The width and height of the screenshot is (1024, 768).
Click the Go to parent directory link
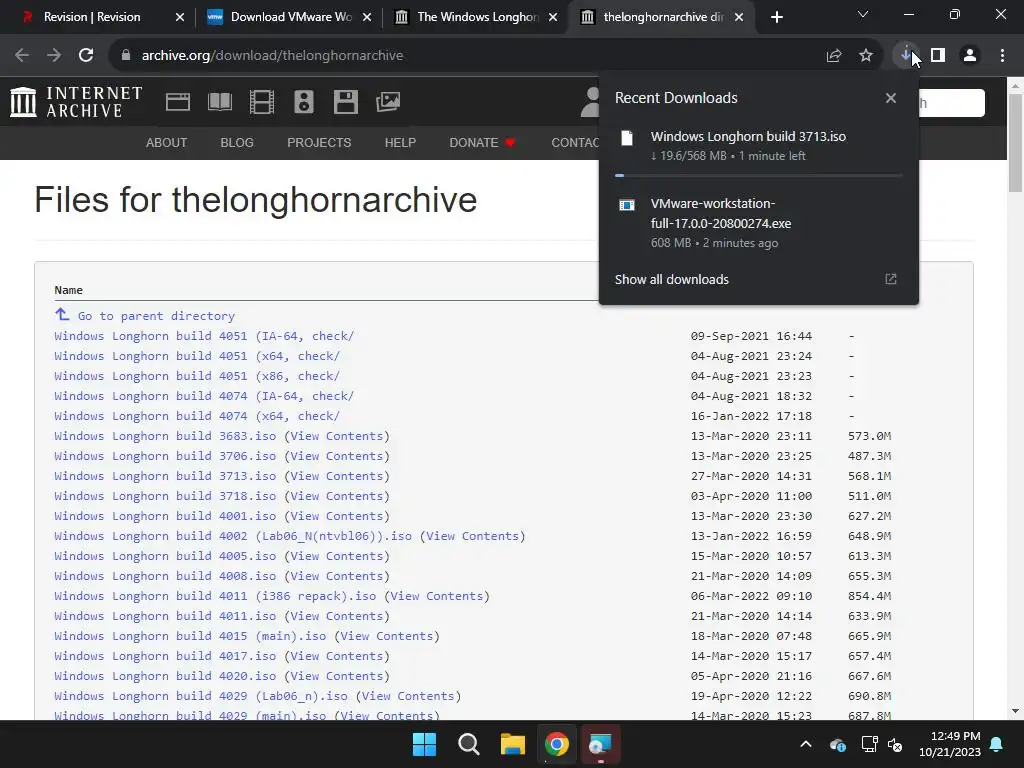(156, 316)
